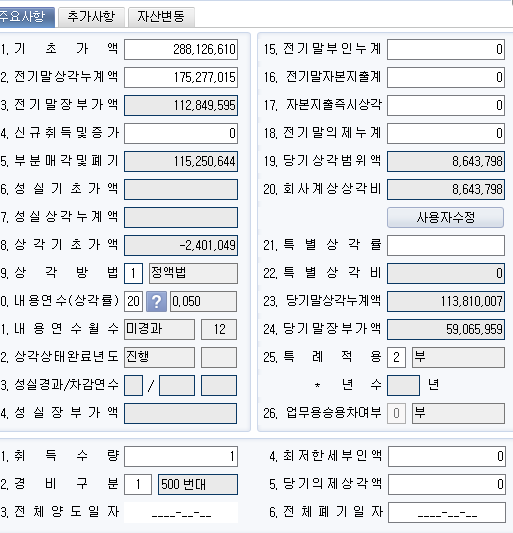Click the 전체폐기일자 date field
Image resolution: width=513 pixels, height=533 pixels.
point(447,513)
